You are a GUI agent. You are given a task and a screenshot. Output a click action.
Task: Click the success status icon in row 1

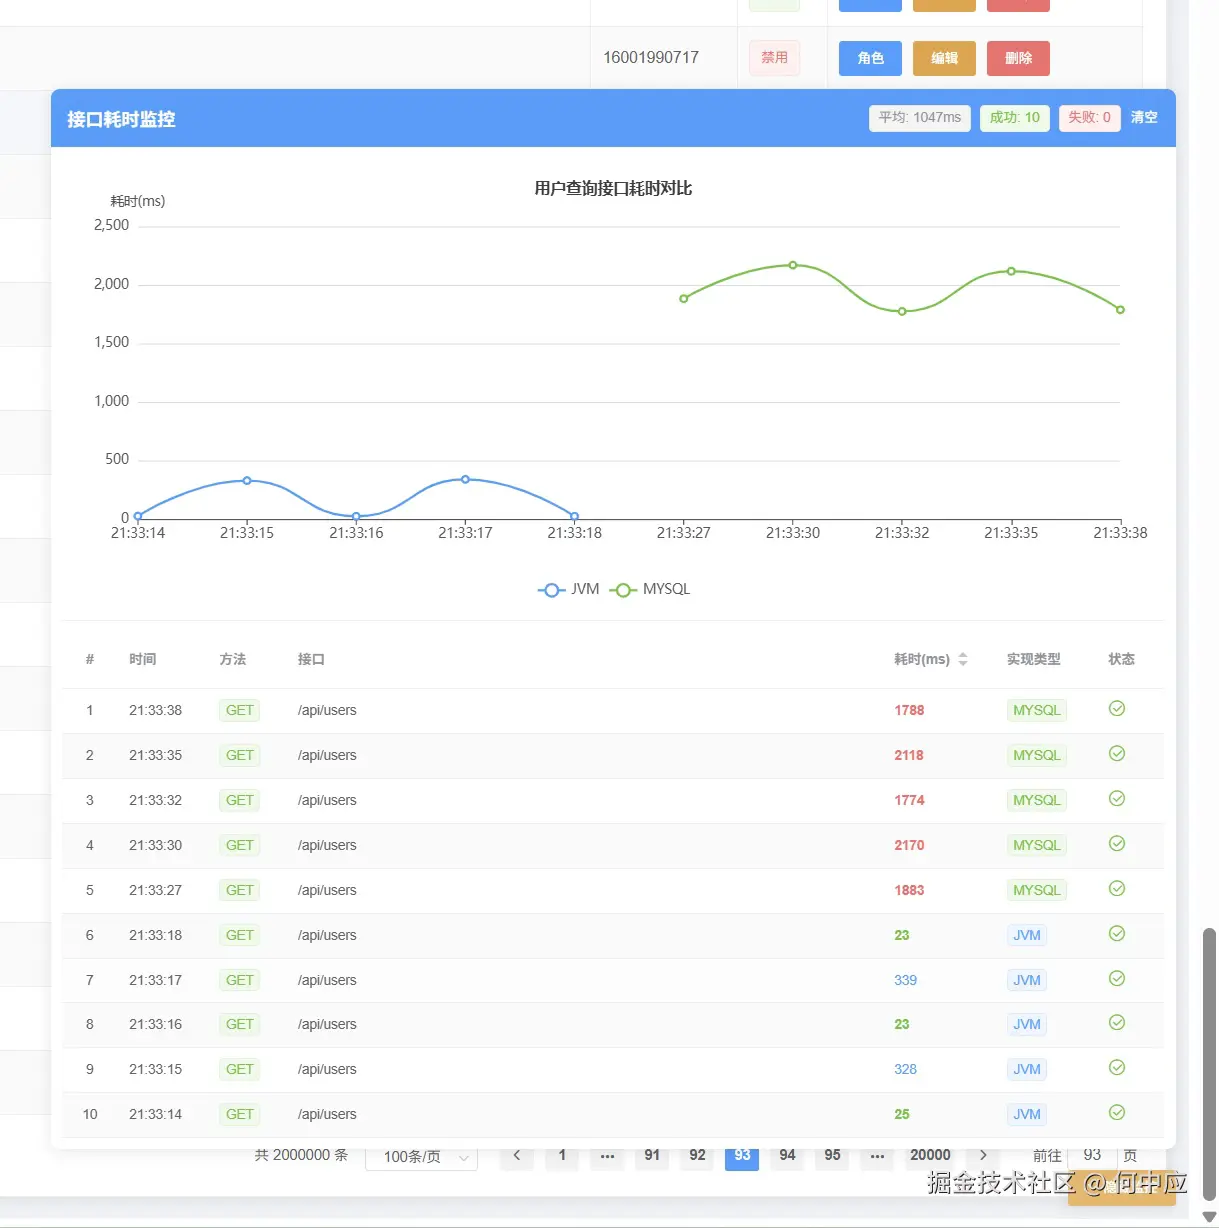[1117, 709]
